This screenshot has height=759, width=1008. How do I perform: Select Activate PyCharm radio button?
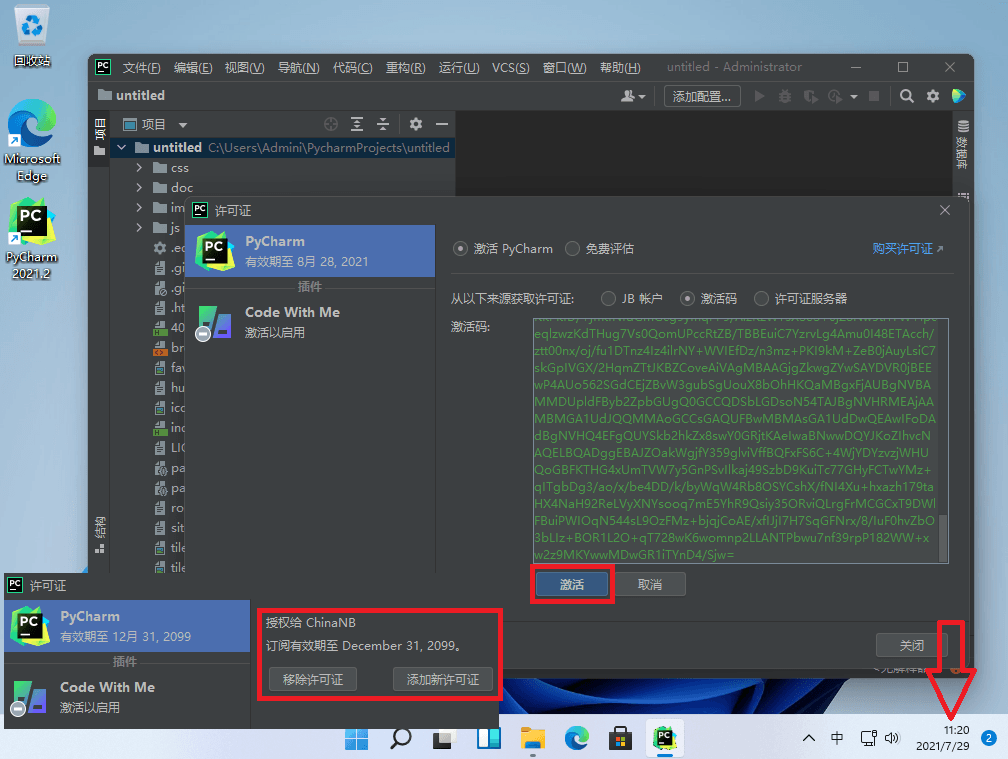[x=460, y=249]
